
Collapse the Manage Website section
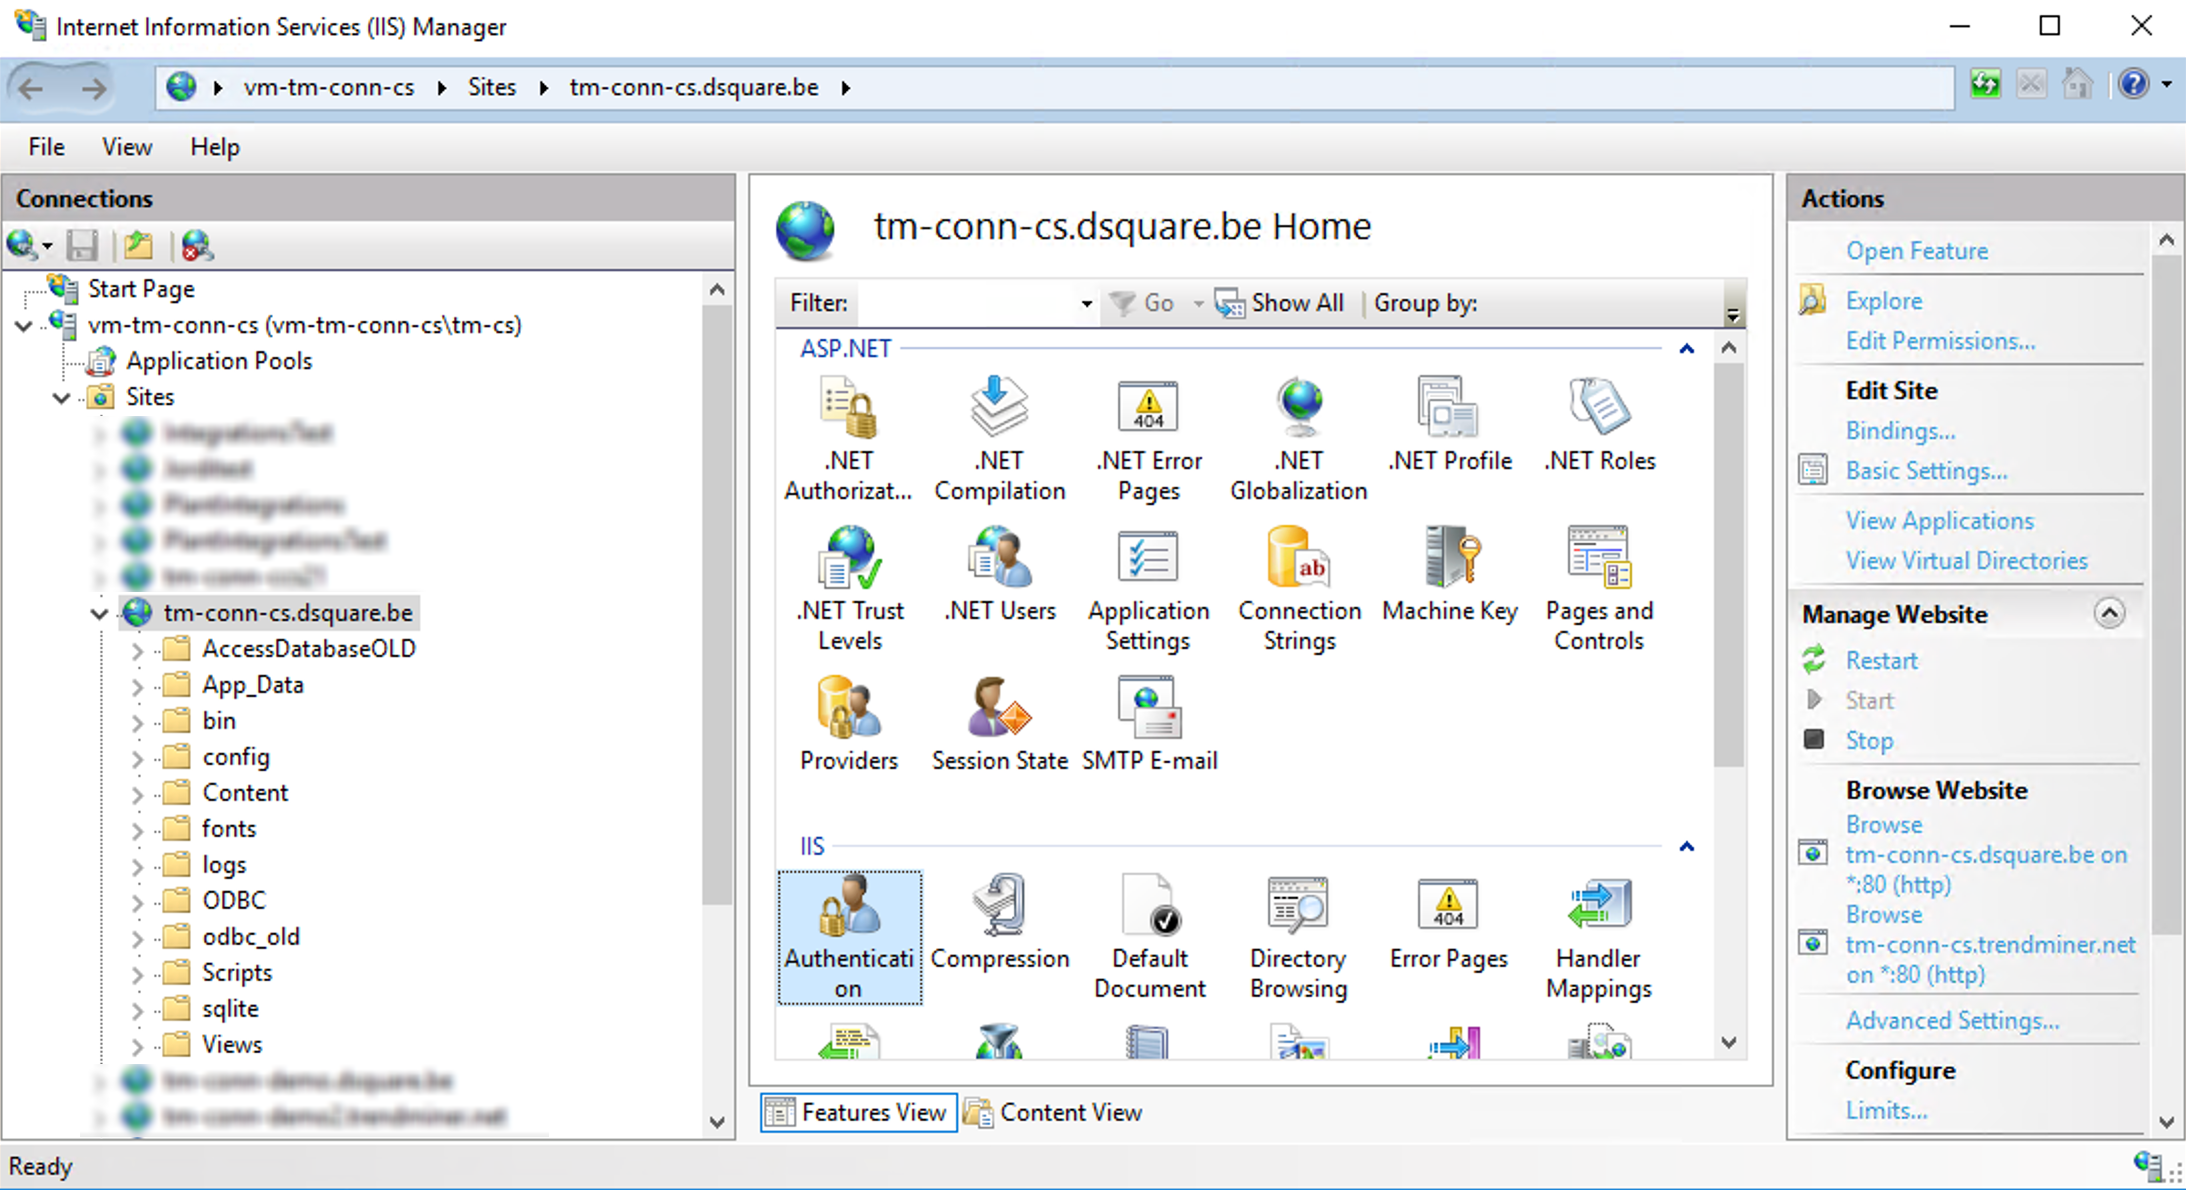click(2111, 613)
